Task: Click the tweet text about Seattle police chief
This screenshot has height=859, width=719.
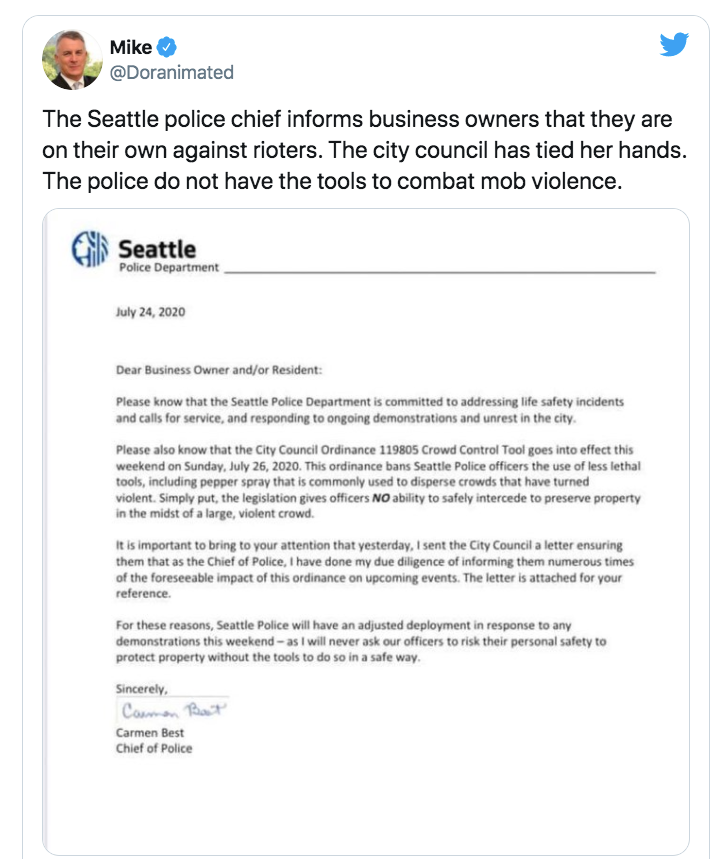Action: click(x=358, y=152)
